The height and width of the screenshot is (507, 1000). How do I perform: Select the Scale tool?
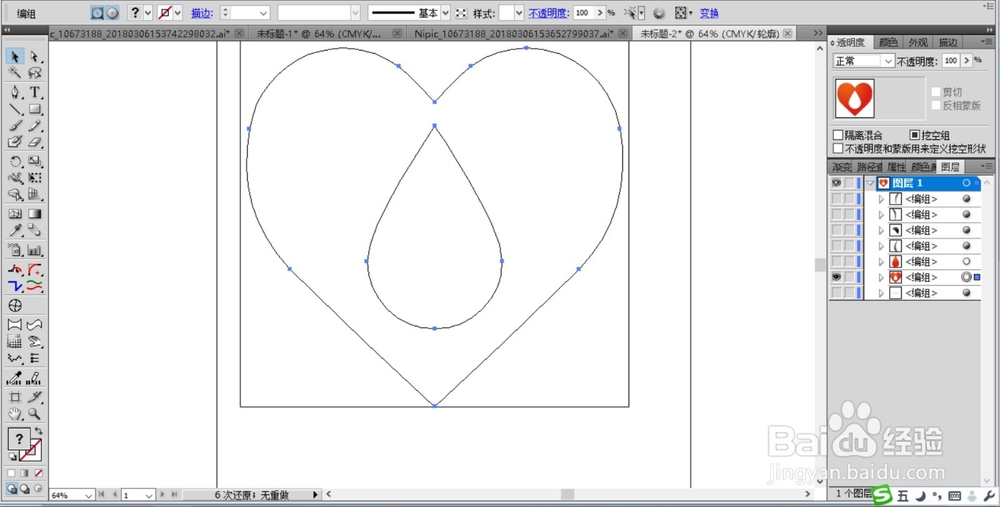[x=34, y=161]
